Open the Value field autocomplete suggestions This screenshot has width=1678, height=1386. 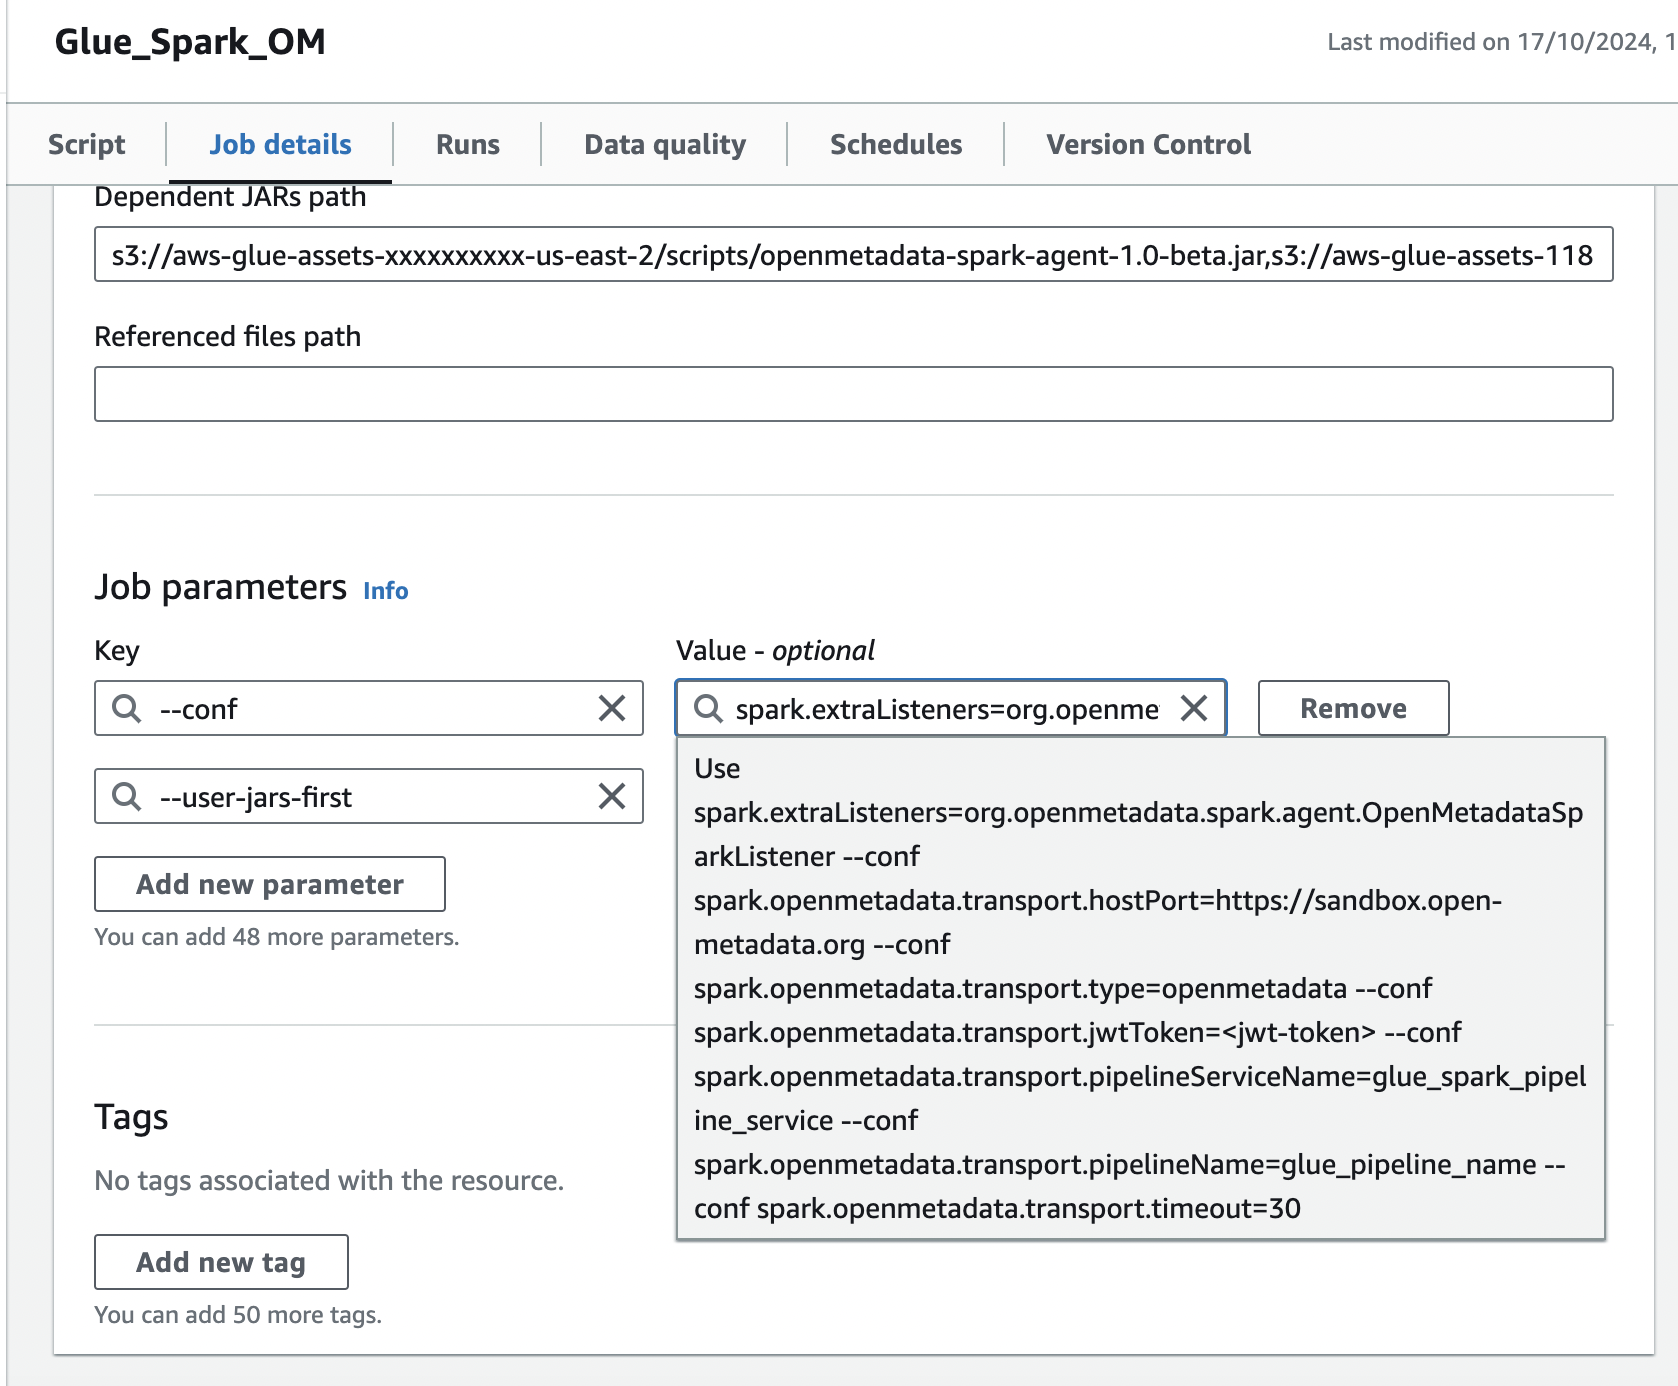(x=950, y=709)
